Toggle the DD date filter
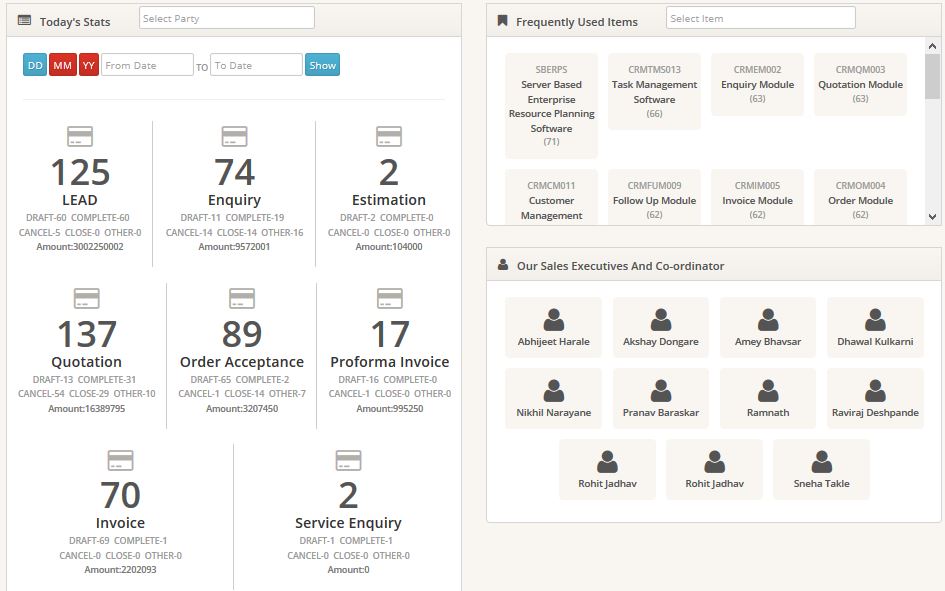 point(33,64)
